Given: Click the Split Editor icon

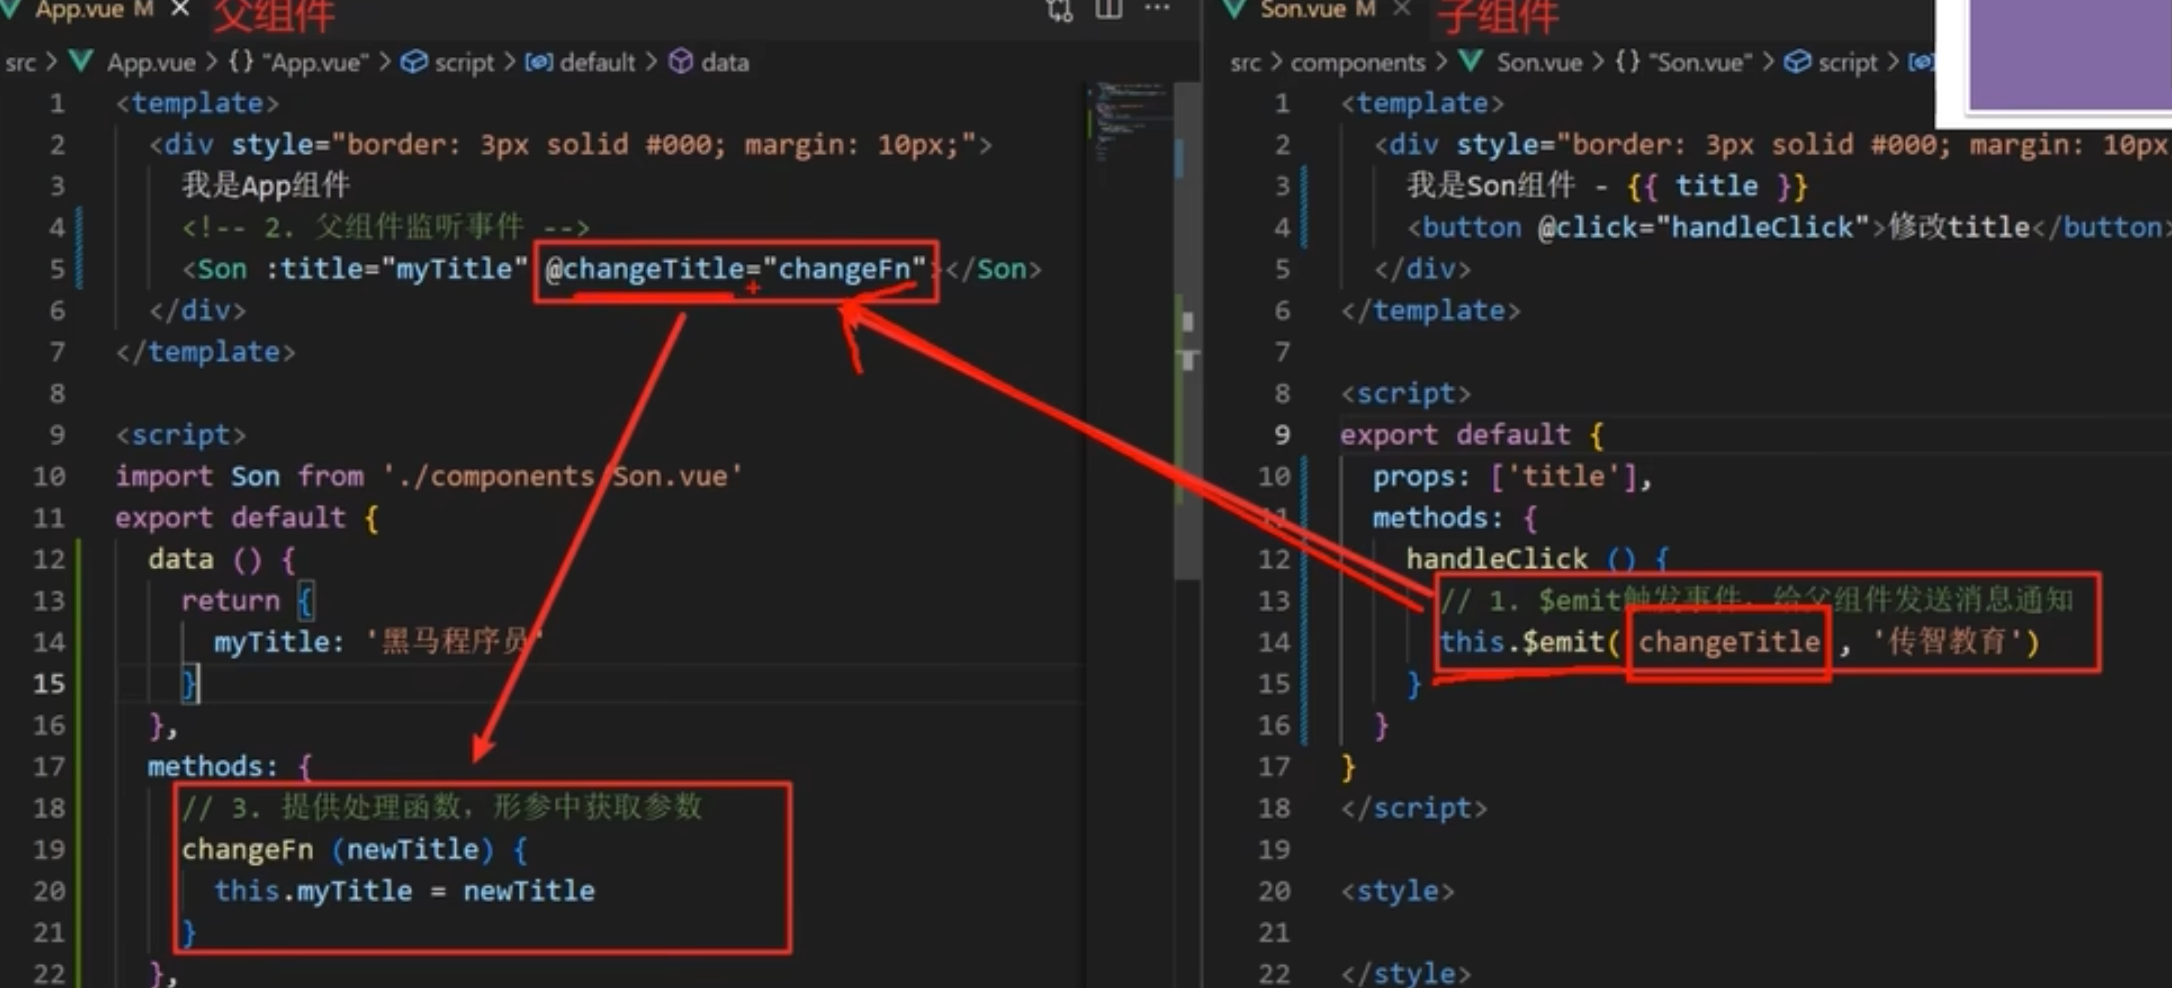Looking at the screenshot, I should coord(1108,9).
